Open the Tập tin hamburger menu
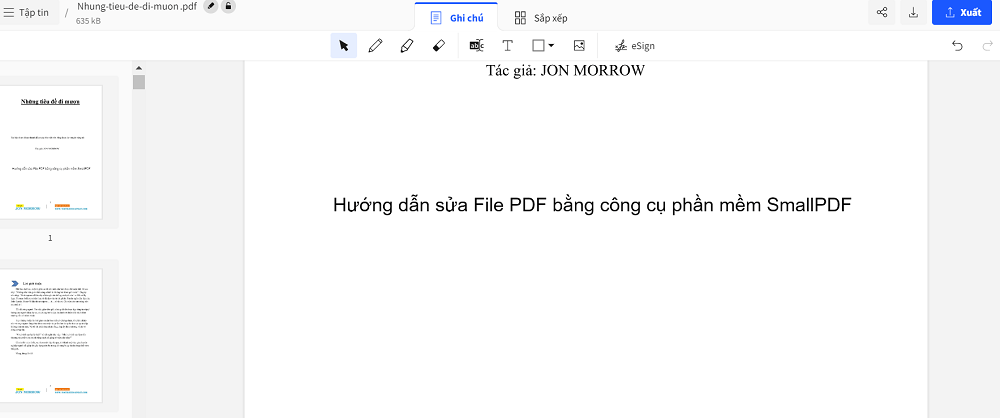1000x418 pixels. coord(26,12)
